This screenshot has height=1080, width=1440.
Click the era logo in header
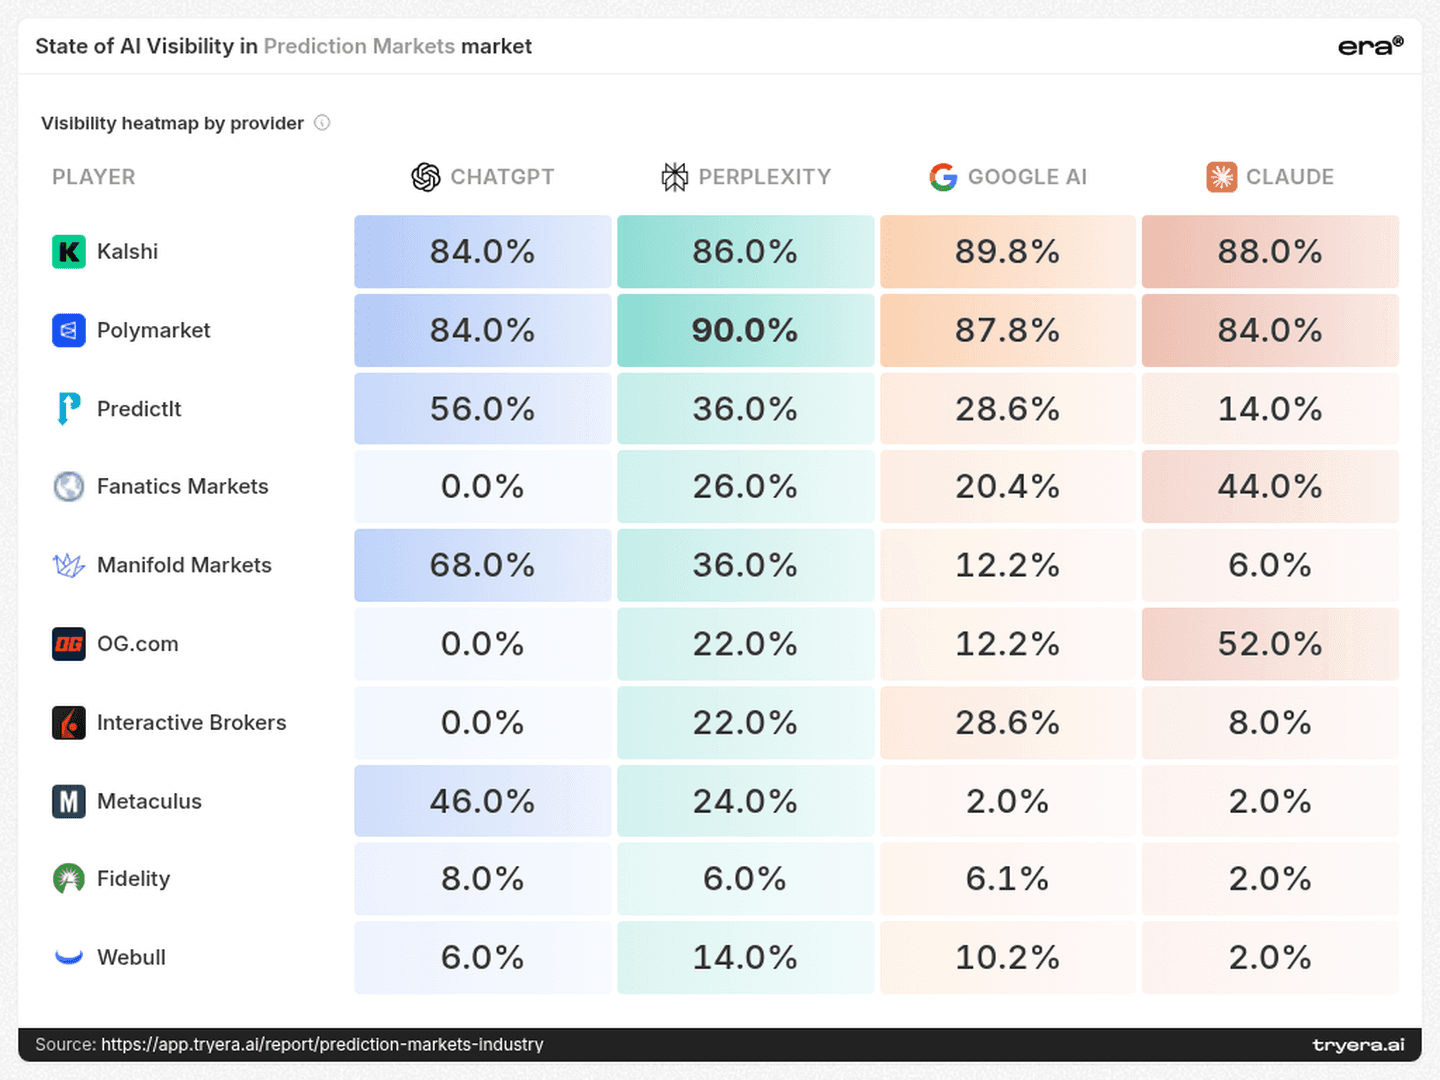coord(1371,46)
